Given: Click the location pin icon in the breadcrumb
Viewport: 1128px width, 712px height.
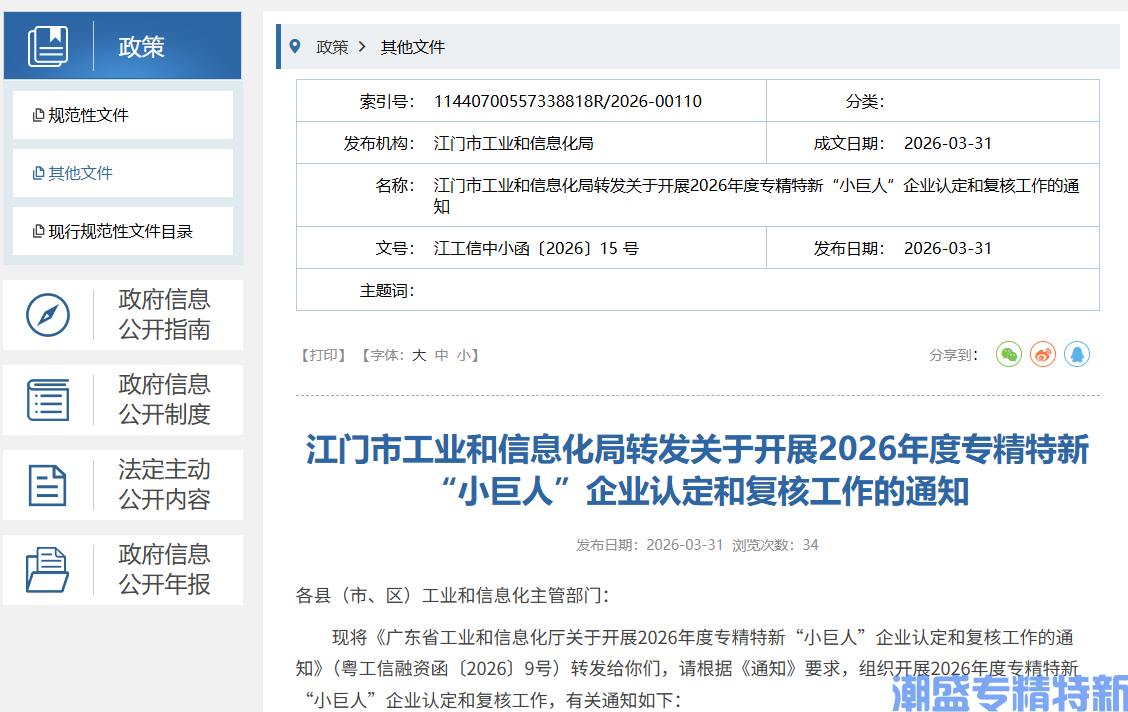Looking at the screenshot, I should pos(293,46).
